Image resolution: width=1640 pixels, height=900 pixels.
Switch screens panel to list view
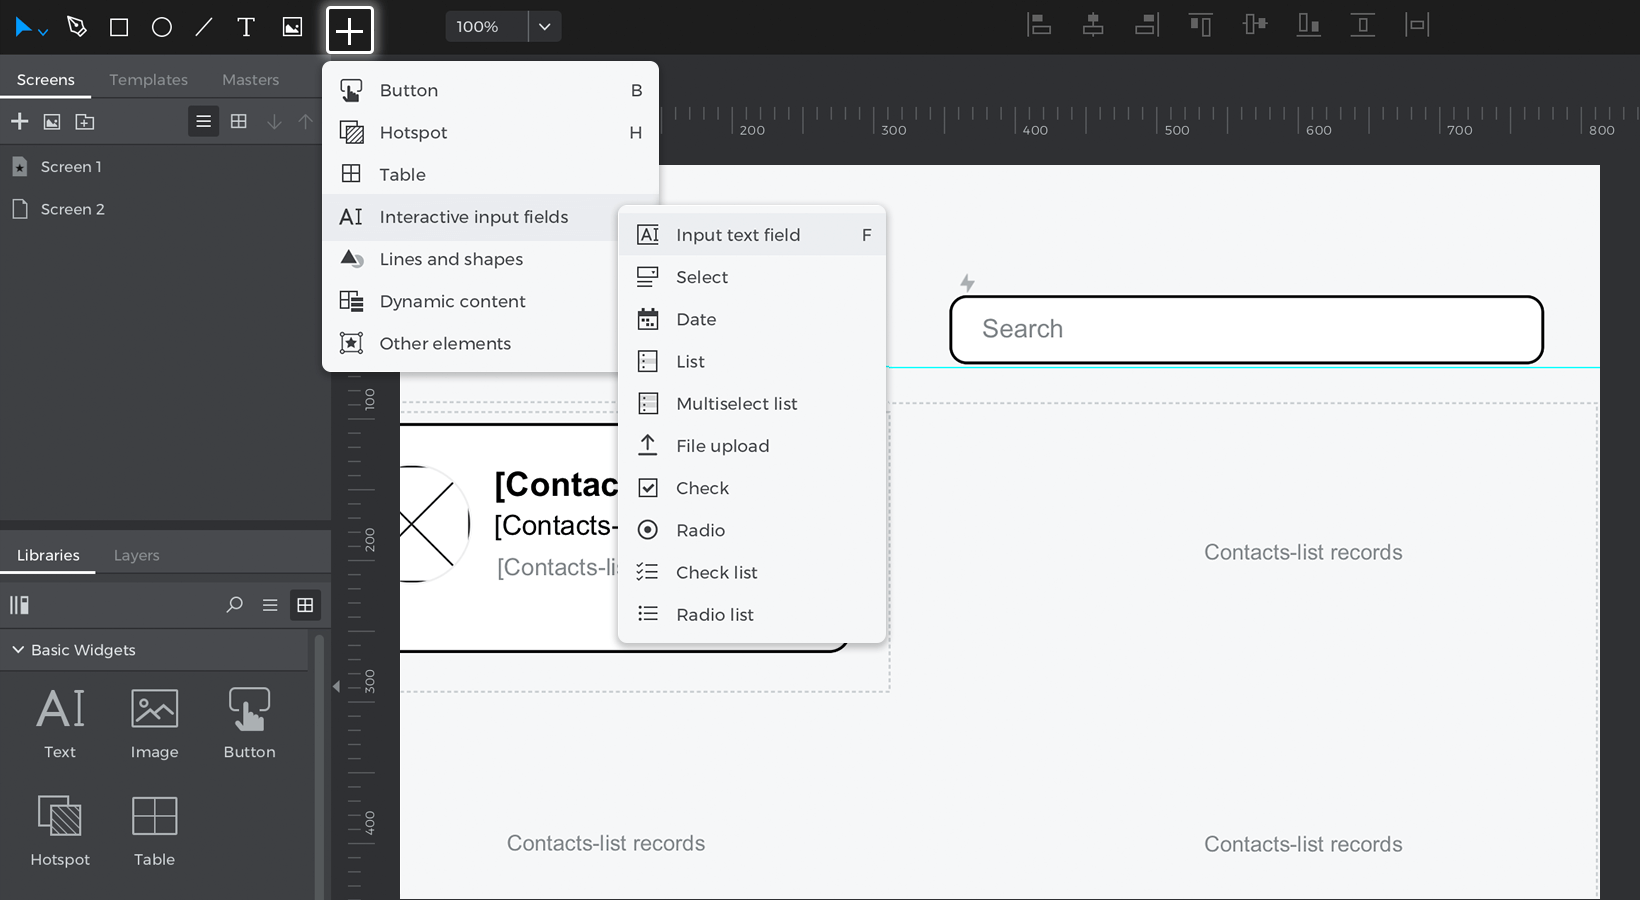click(x=203, y=122)
